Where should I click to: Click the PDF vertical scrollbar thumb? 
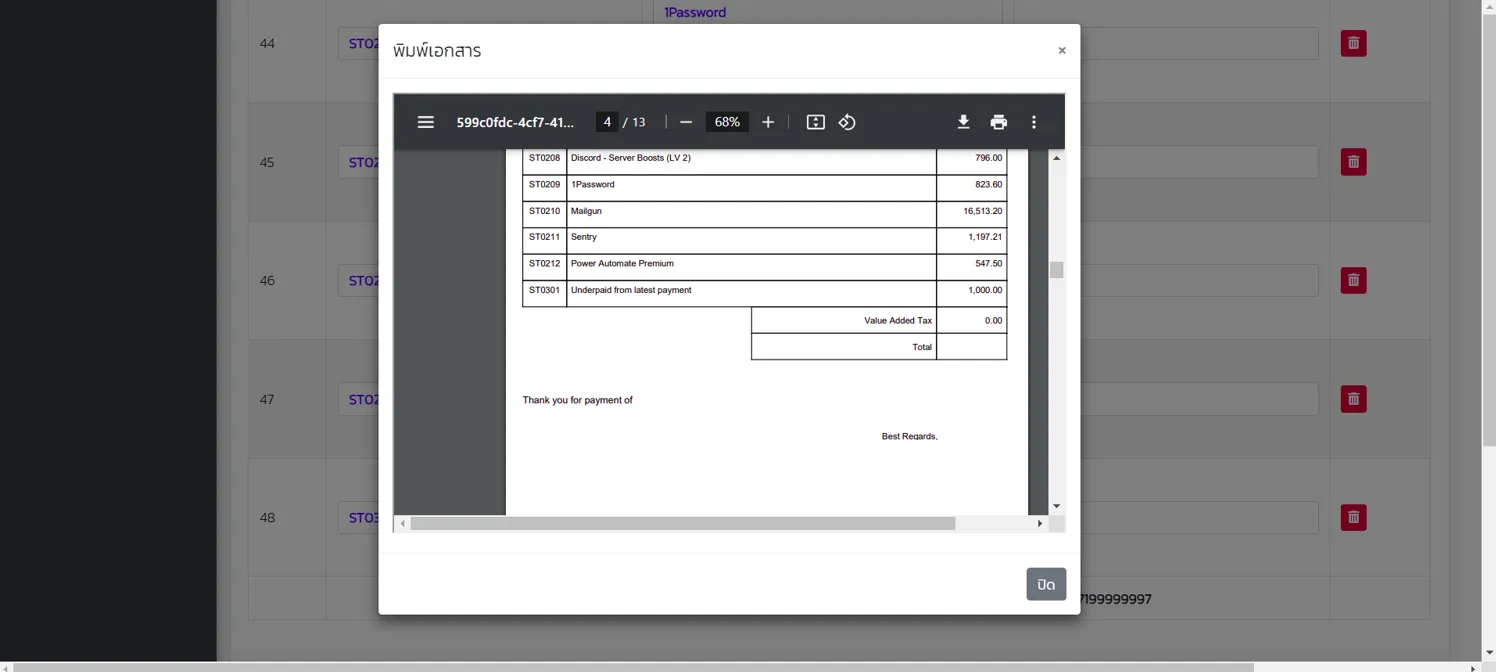coord(1056,270)
